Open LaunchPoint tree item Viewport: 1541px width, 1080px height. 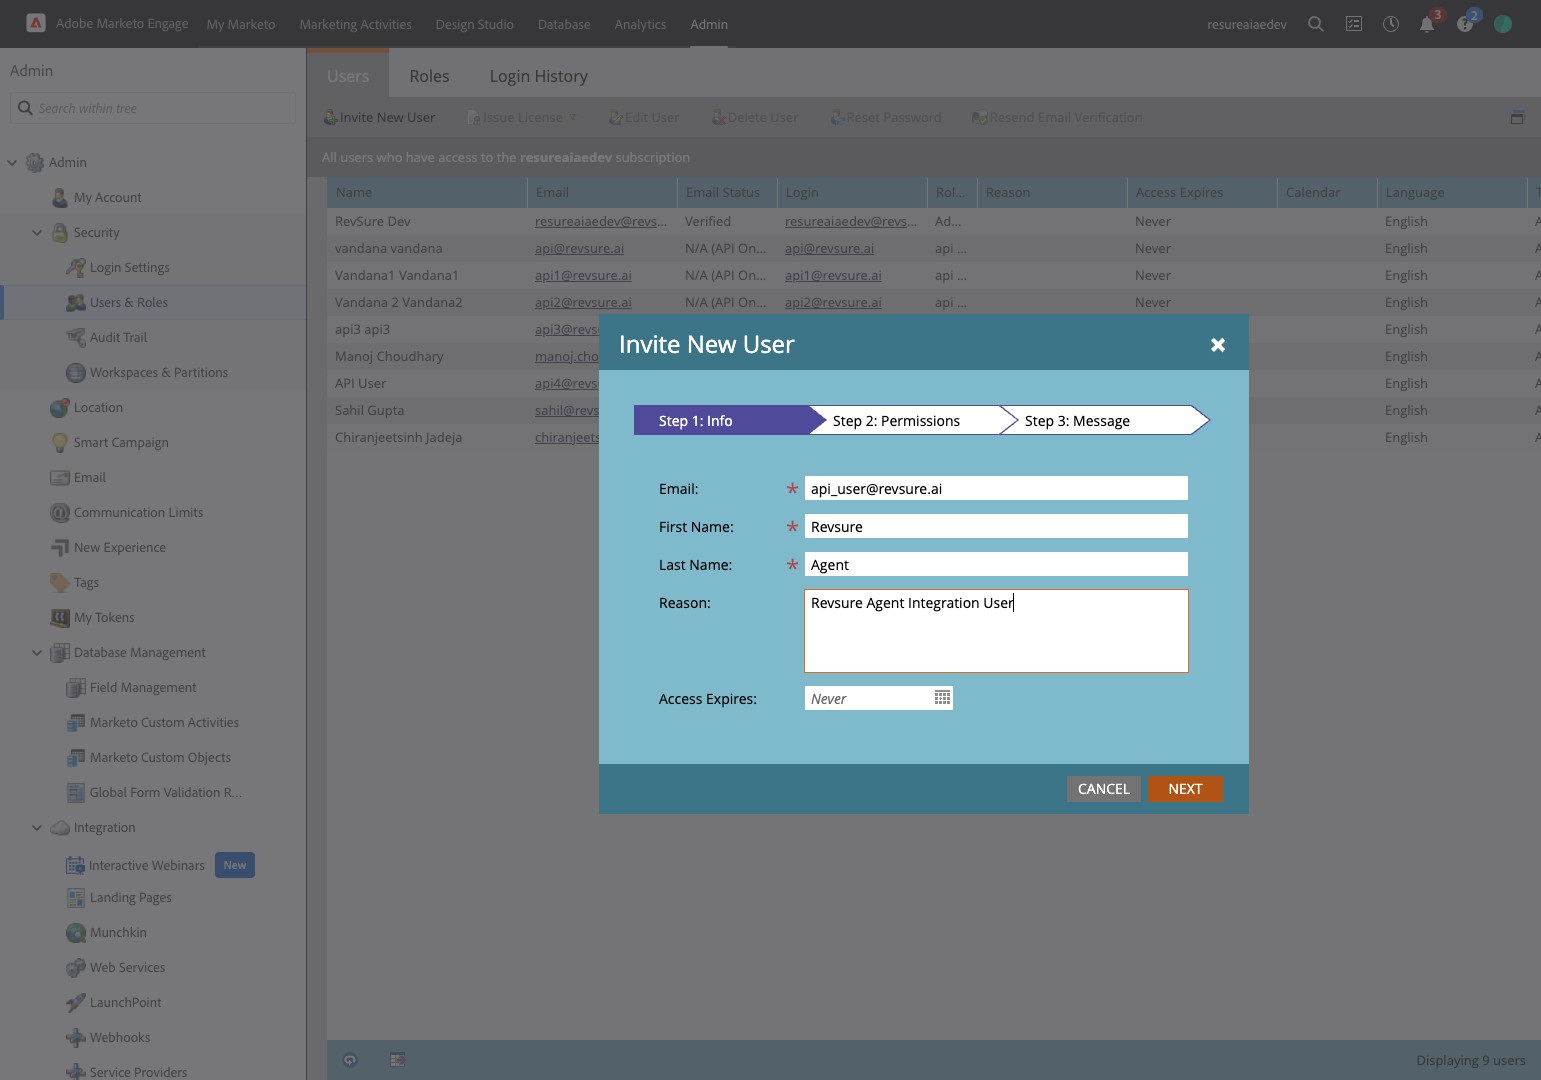pos(125,1003)
